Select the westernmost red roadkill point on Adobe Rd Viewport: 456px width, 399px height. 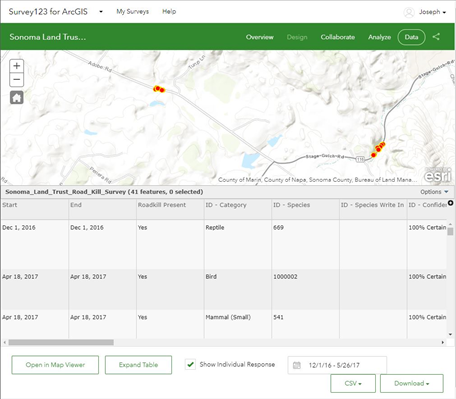tap(155, 88)
